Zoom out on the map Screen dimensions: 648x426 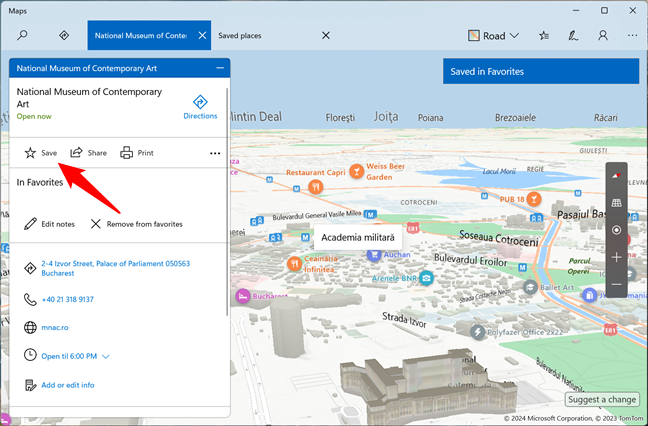click(x=616, y=285)
